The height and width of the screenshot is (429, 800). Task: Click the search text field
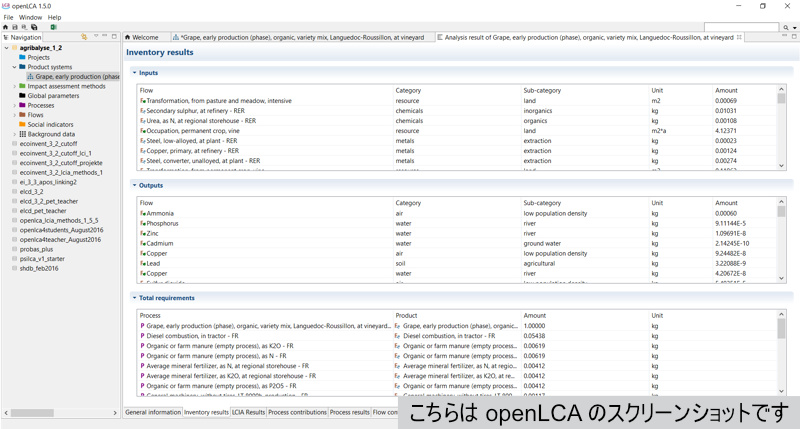pyautogui.click(x=740, y=28)
